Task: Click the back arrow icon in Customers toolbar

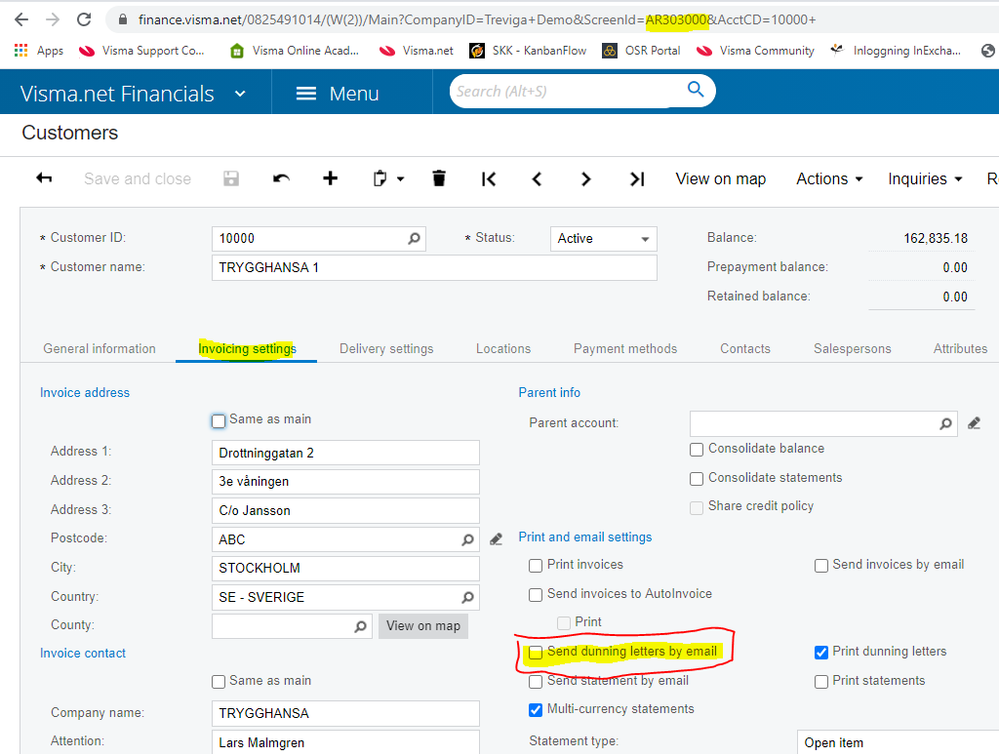Action: 44,178
